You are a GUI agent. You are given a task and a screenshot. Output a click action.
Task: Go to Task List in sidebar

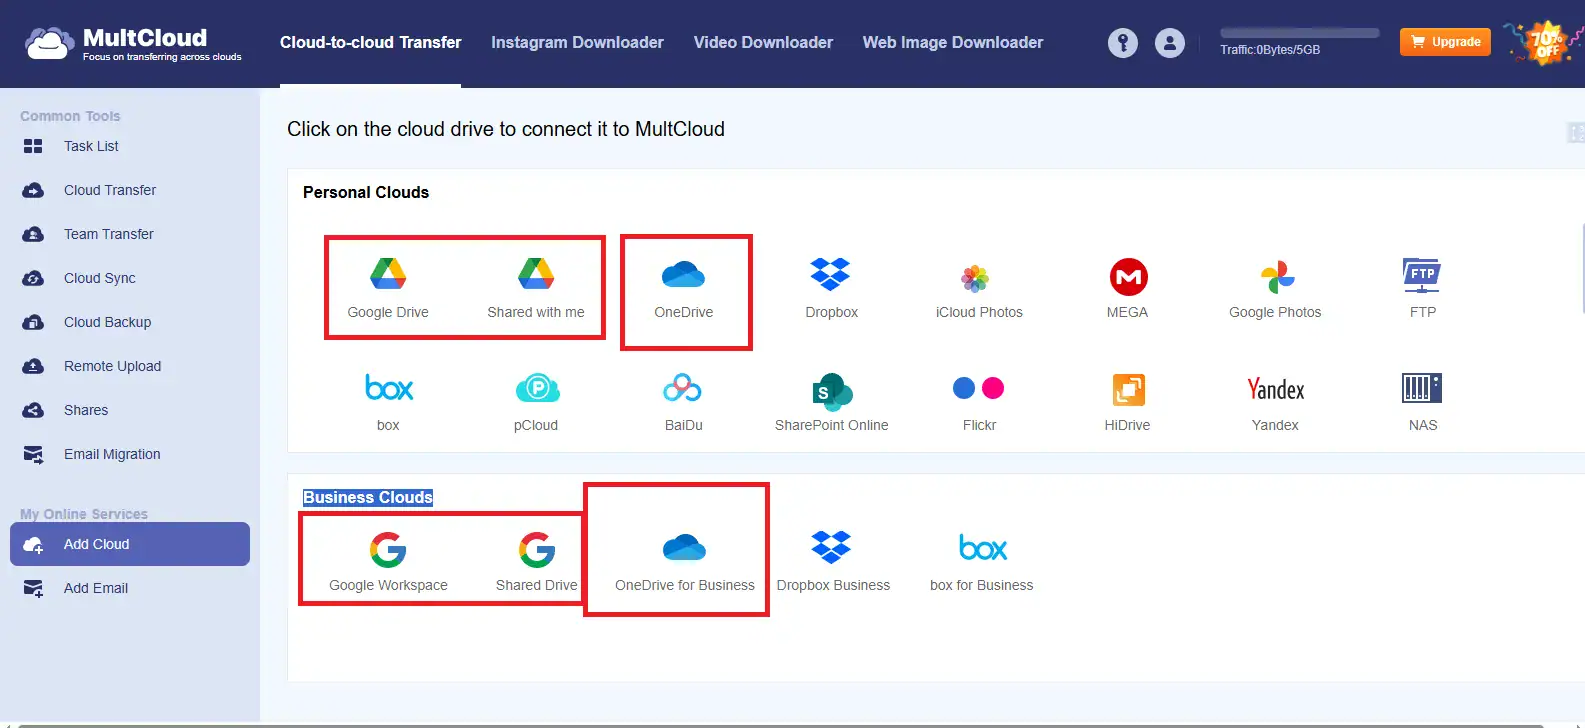point(91,146)
